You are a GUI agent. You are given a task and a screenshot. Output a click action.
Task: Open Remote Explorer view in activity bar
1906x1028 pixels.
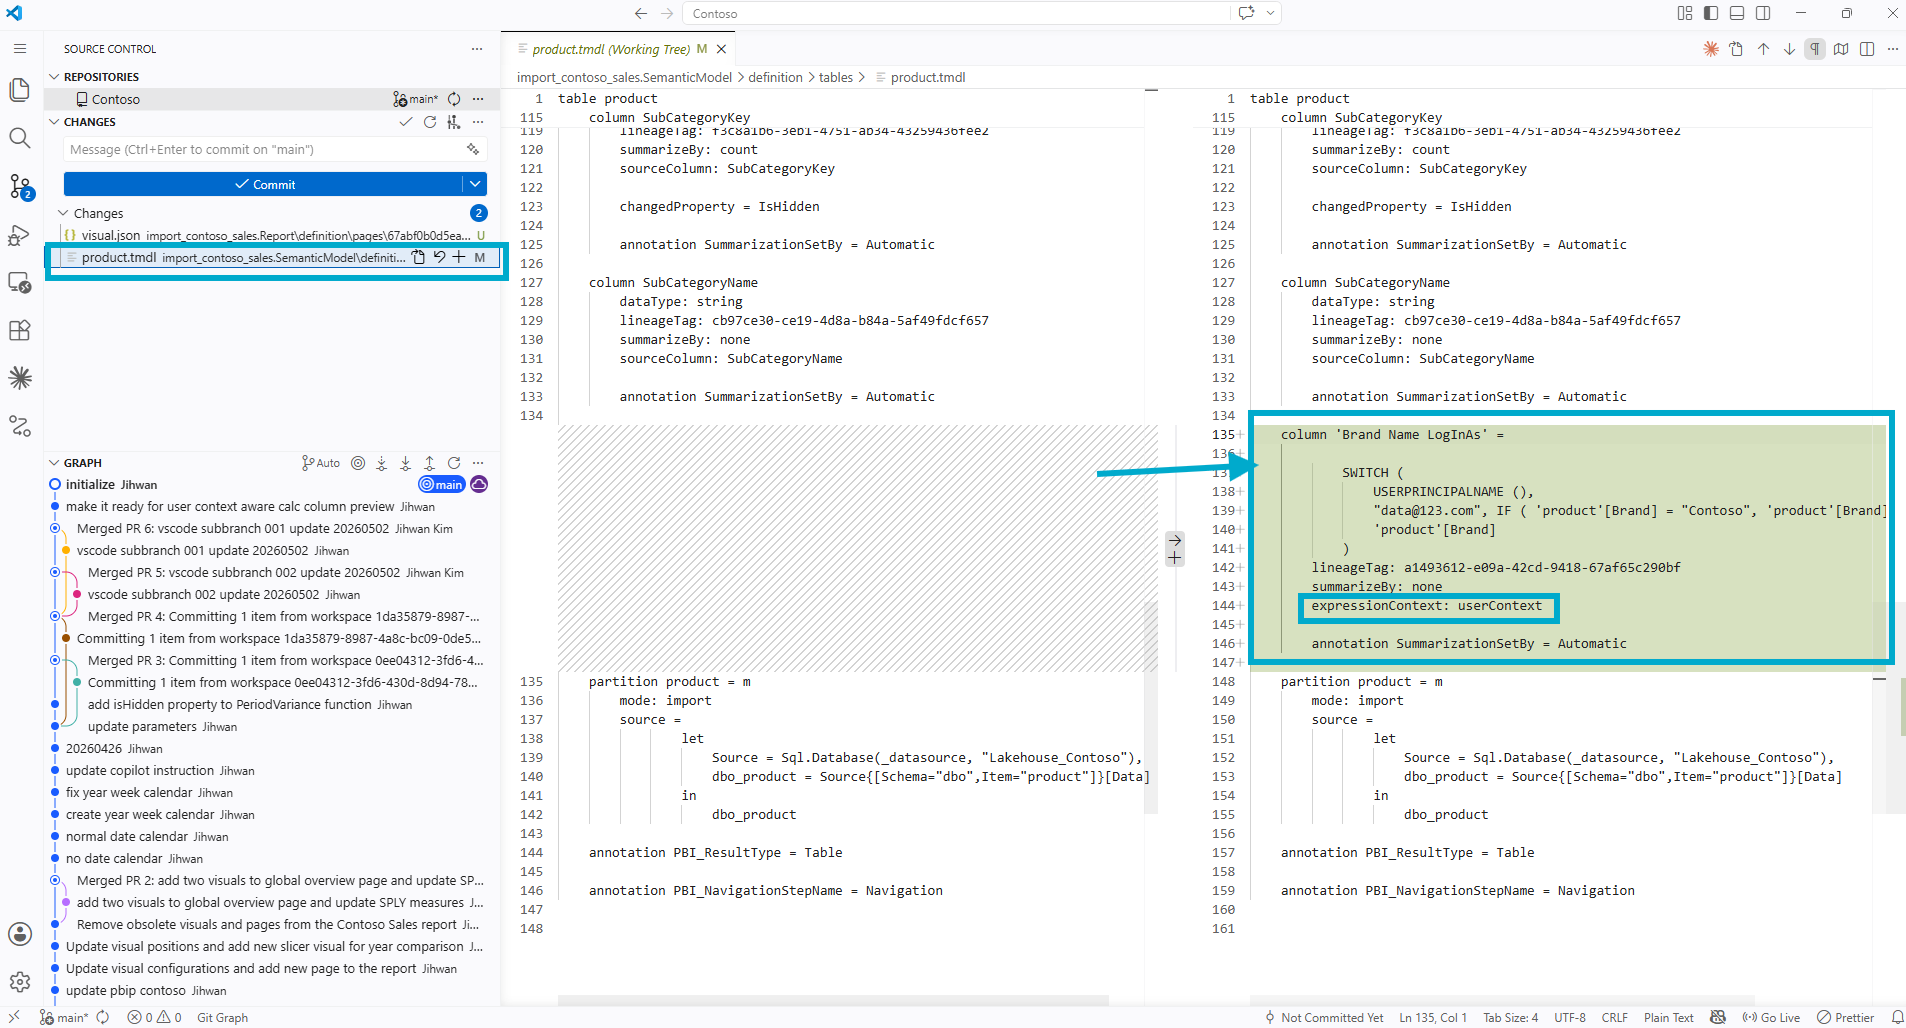tap(19, 283)
